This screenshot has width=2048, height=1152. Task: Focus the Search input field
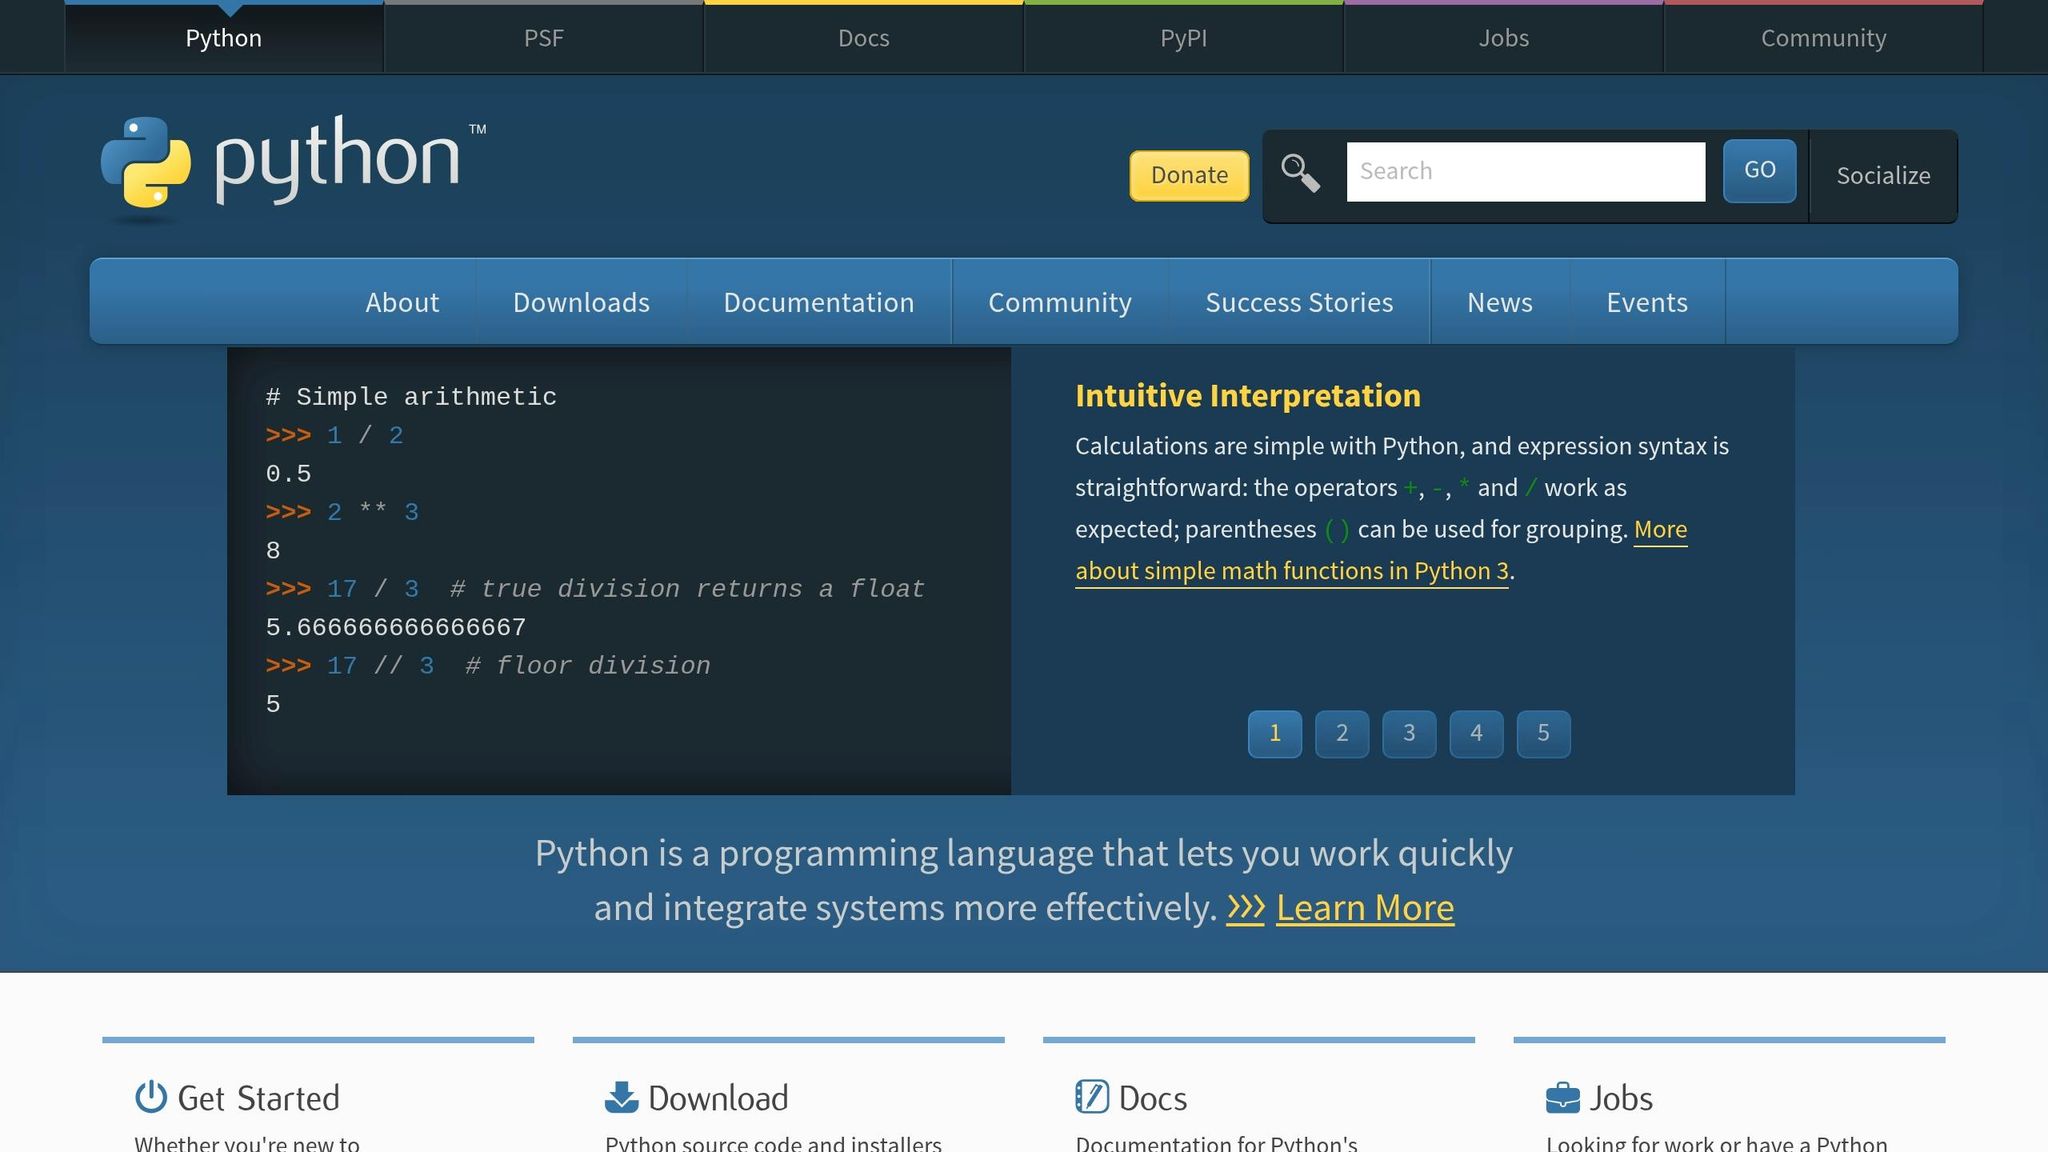[1526, 172]
